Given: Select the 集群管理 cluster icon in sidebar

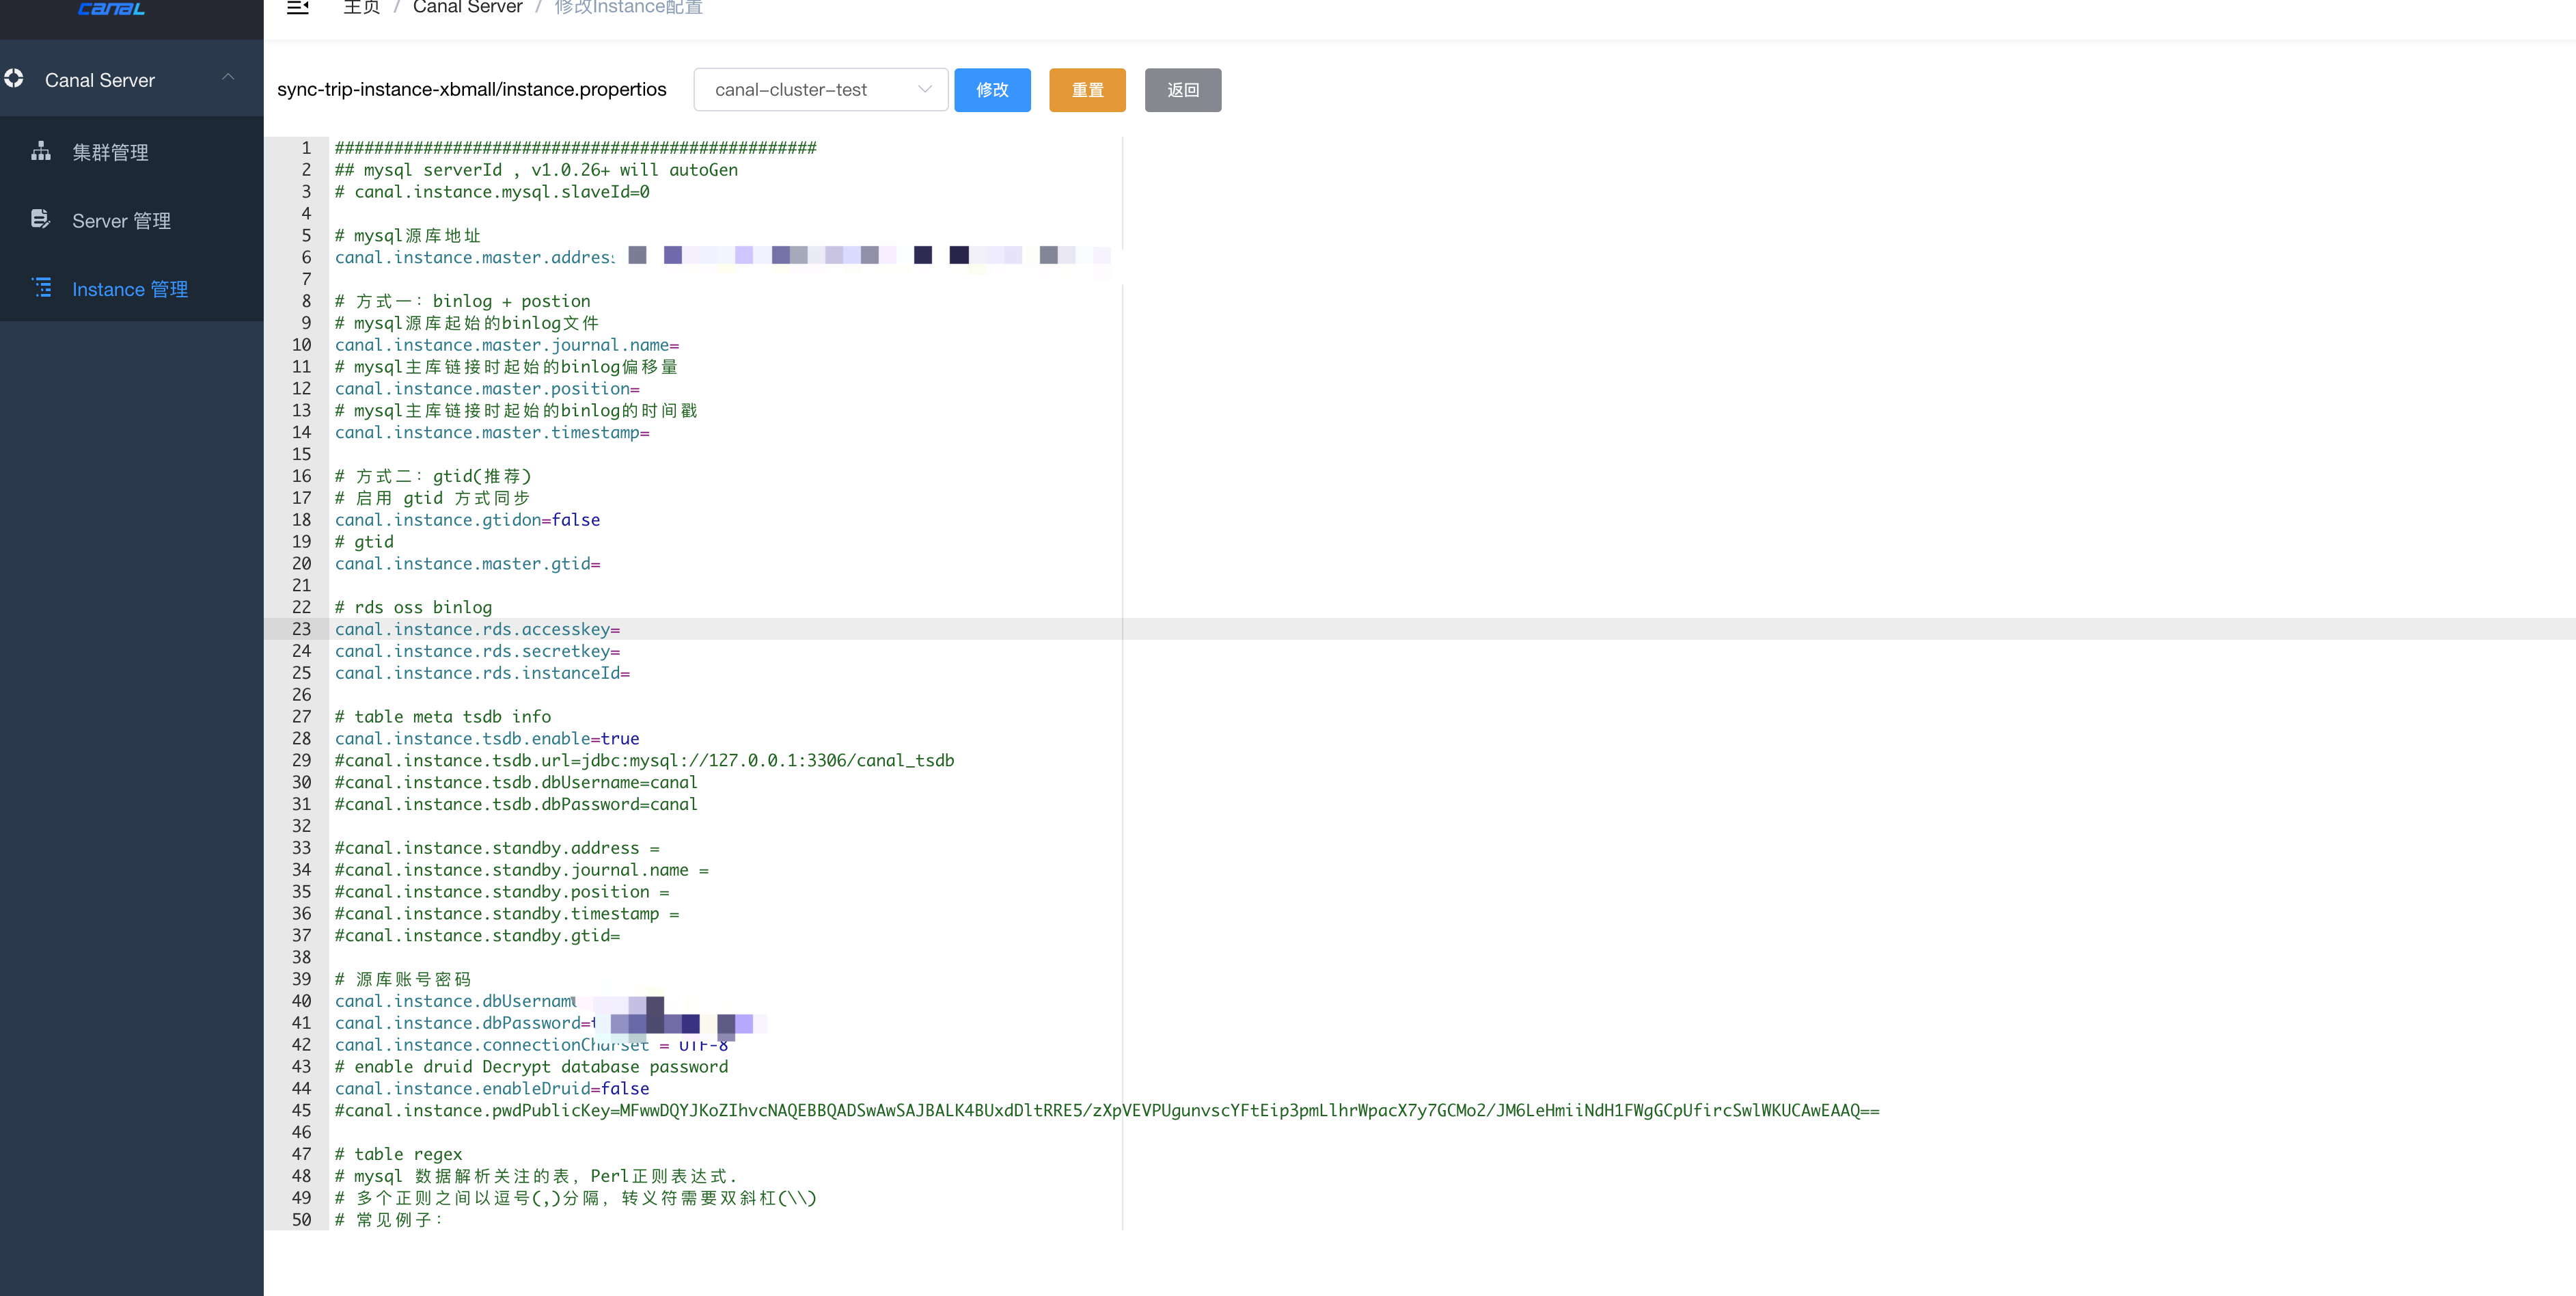Looking at the screenshot, I should pyautogui.click(x=41, y=152).
